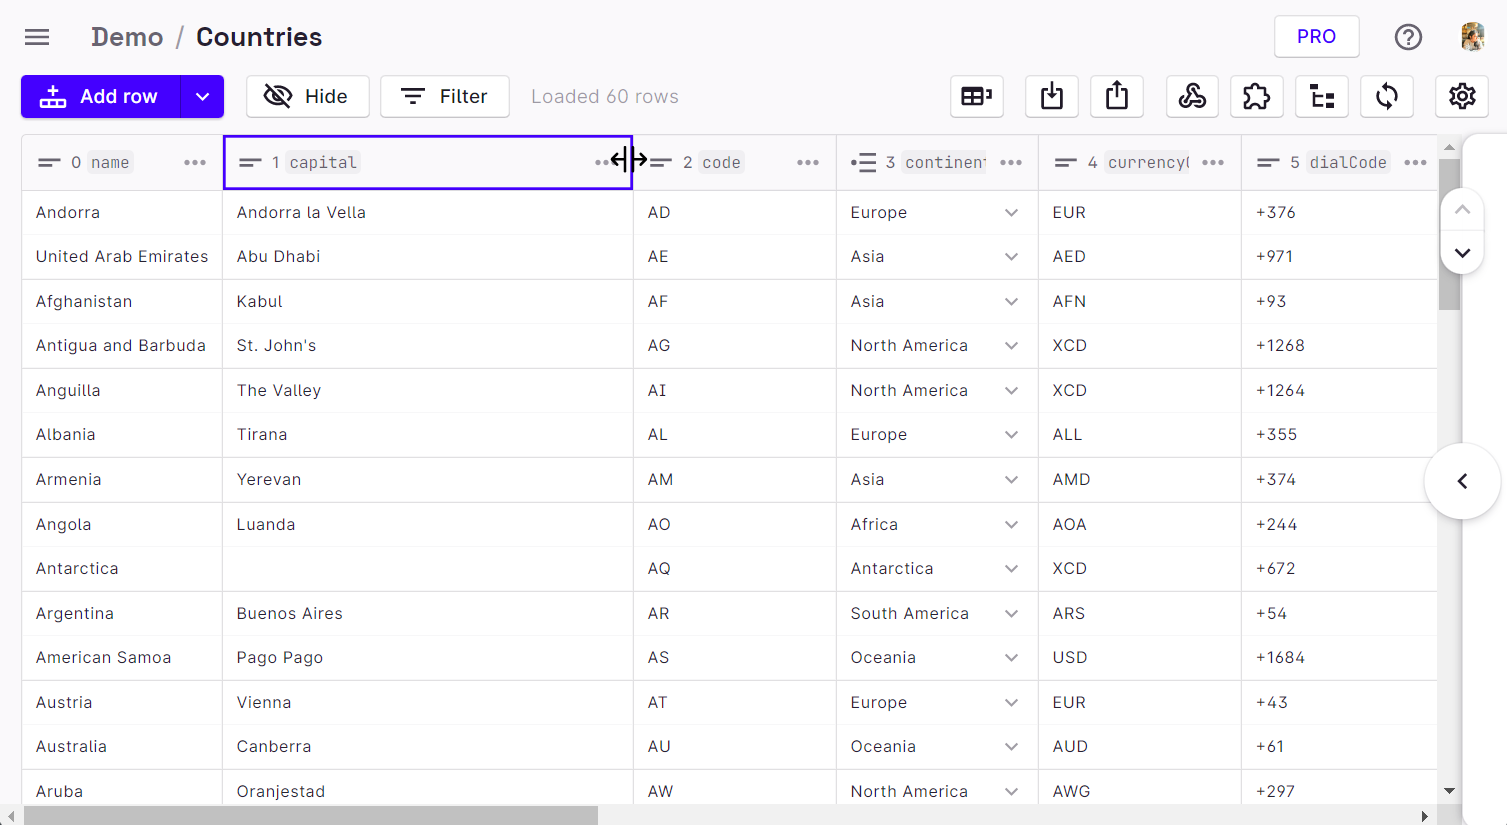This screenshot has width=1507, height=825.
Task: Open the tree structure icon
Action: (1322, 97)
